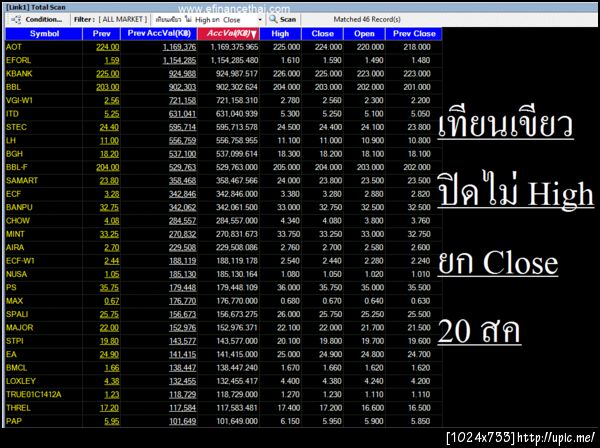Click the Link1 Total Scan title bar

(x=300, y=7)
